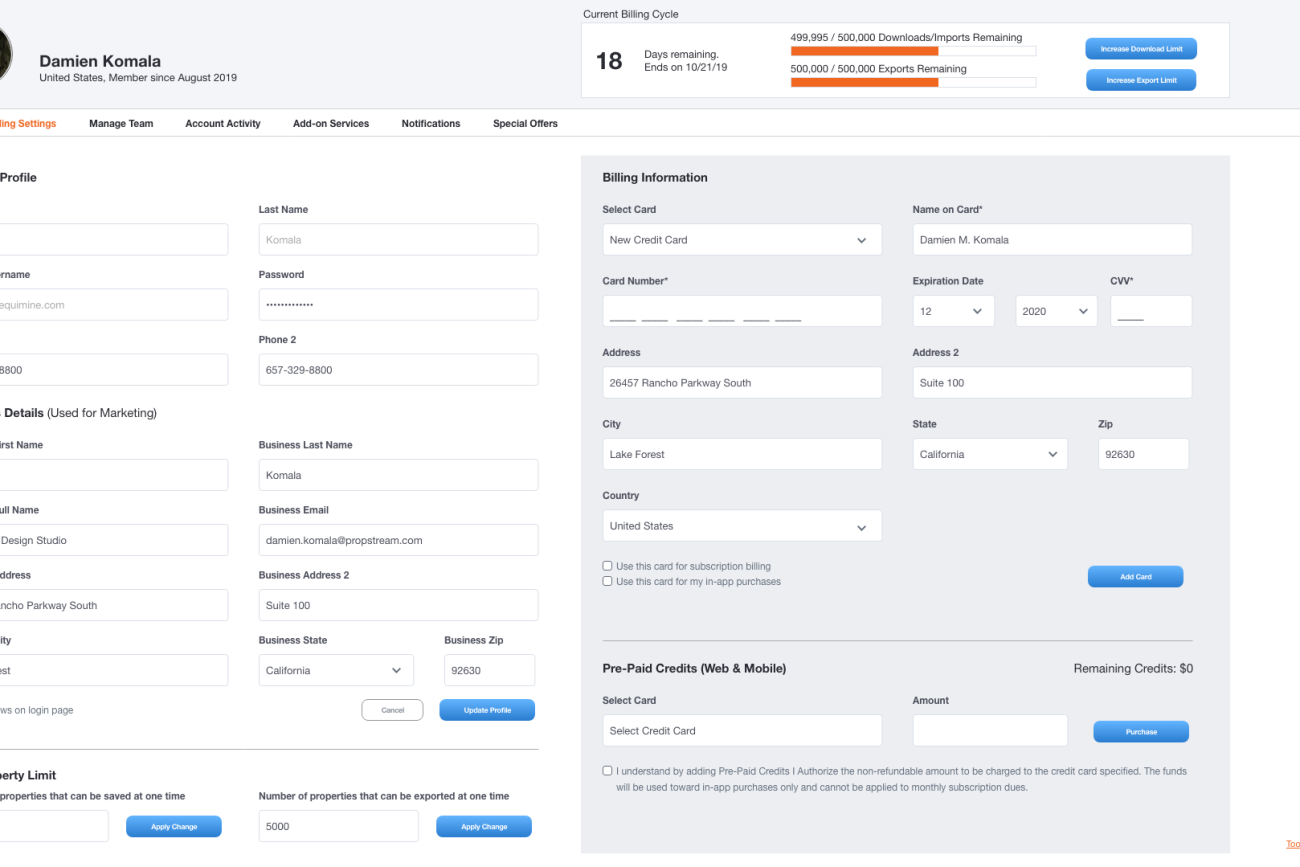Expand the expiration month dropdown
Screen dimensions: 1300x867
(953, 311)
